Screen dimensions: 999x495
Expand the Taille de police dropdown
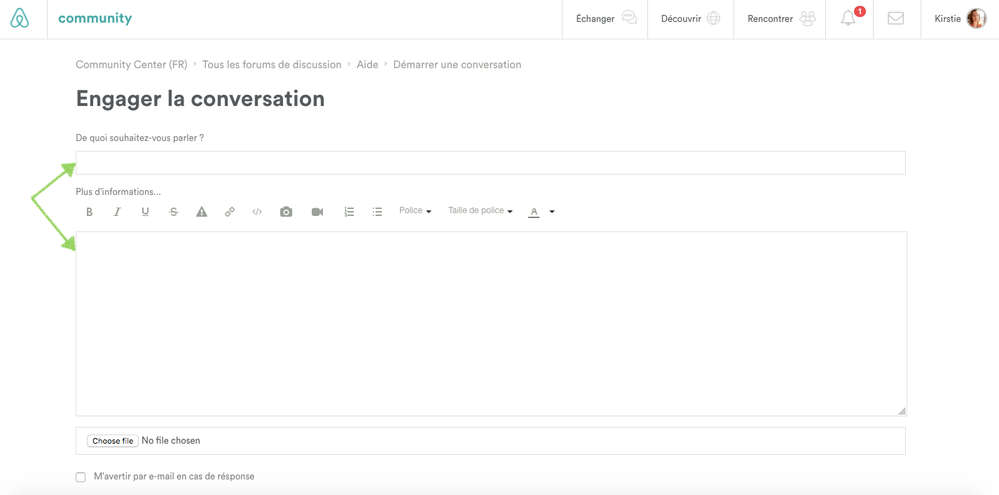[x=480, y=211]
